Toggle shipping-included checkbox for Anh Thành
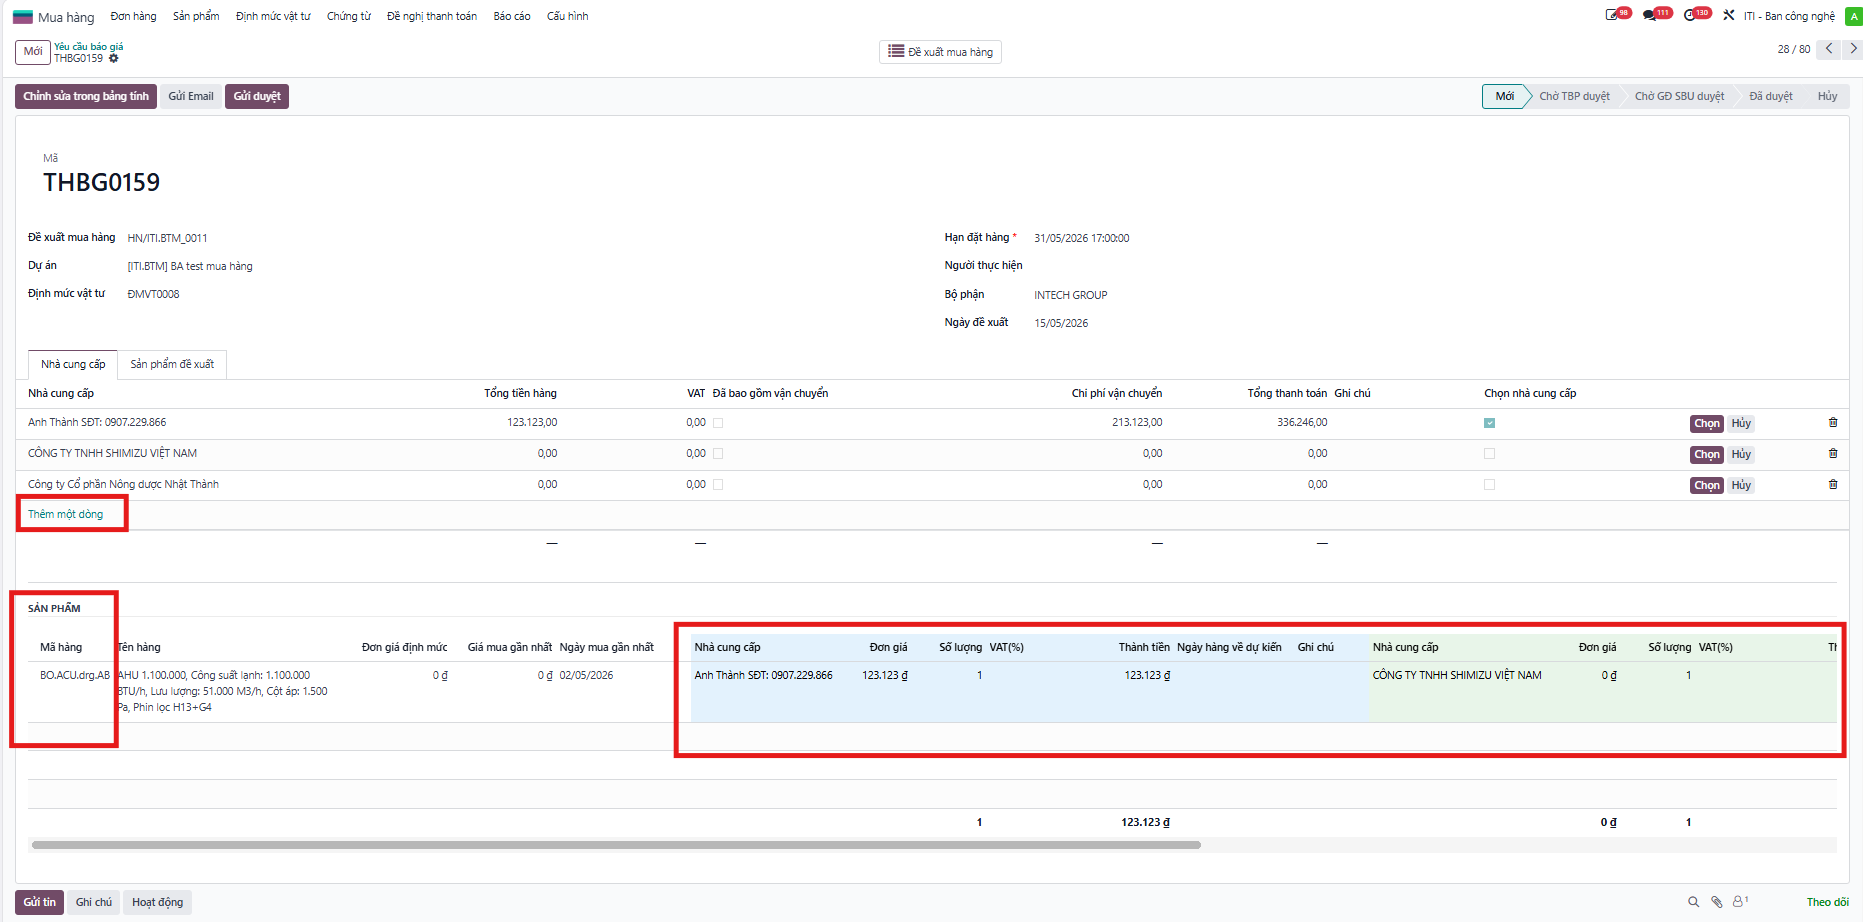 coord(718,423)
